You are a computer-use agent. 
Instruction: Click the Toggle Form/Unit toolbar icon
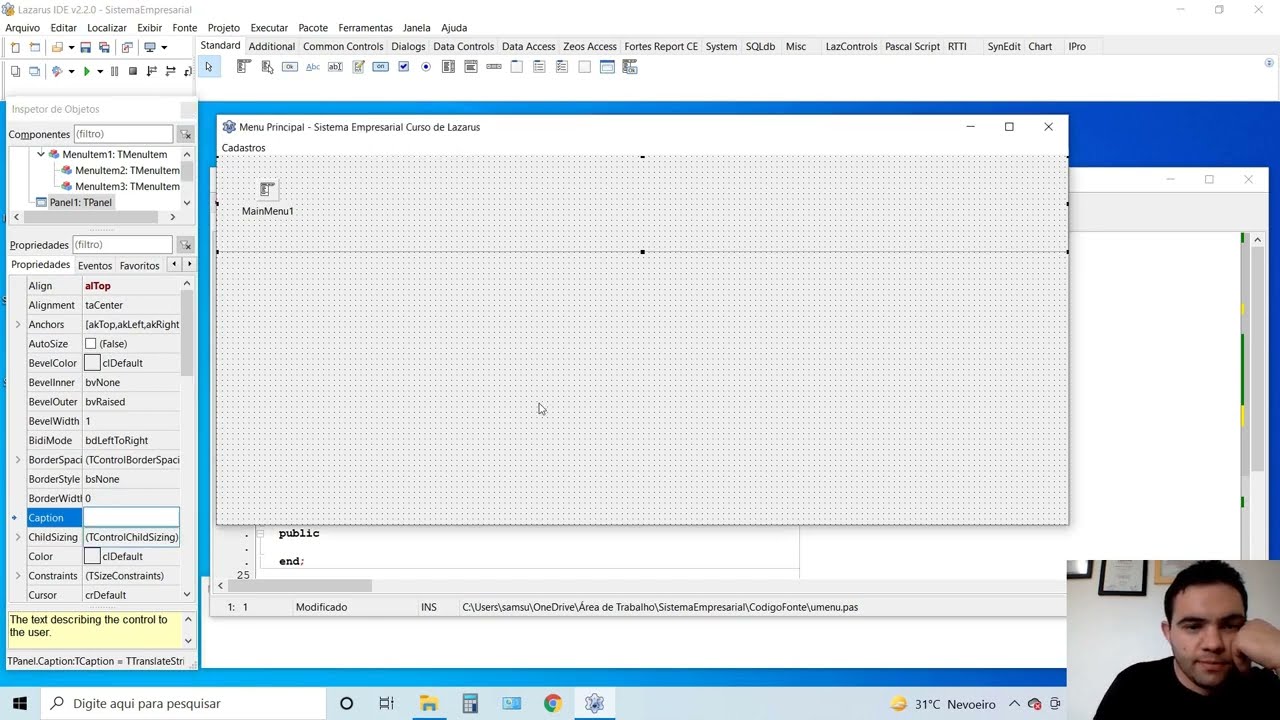[127, 47]
